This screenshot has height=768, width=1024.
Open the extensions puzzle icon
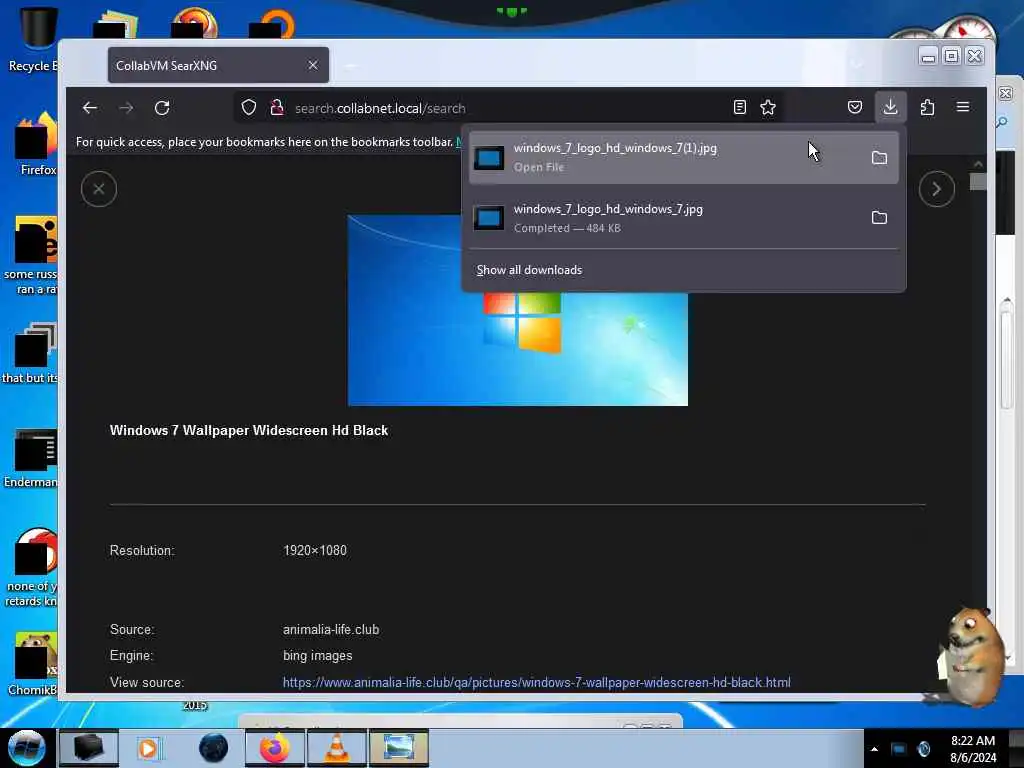pos(927,107)
